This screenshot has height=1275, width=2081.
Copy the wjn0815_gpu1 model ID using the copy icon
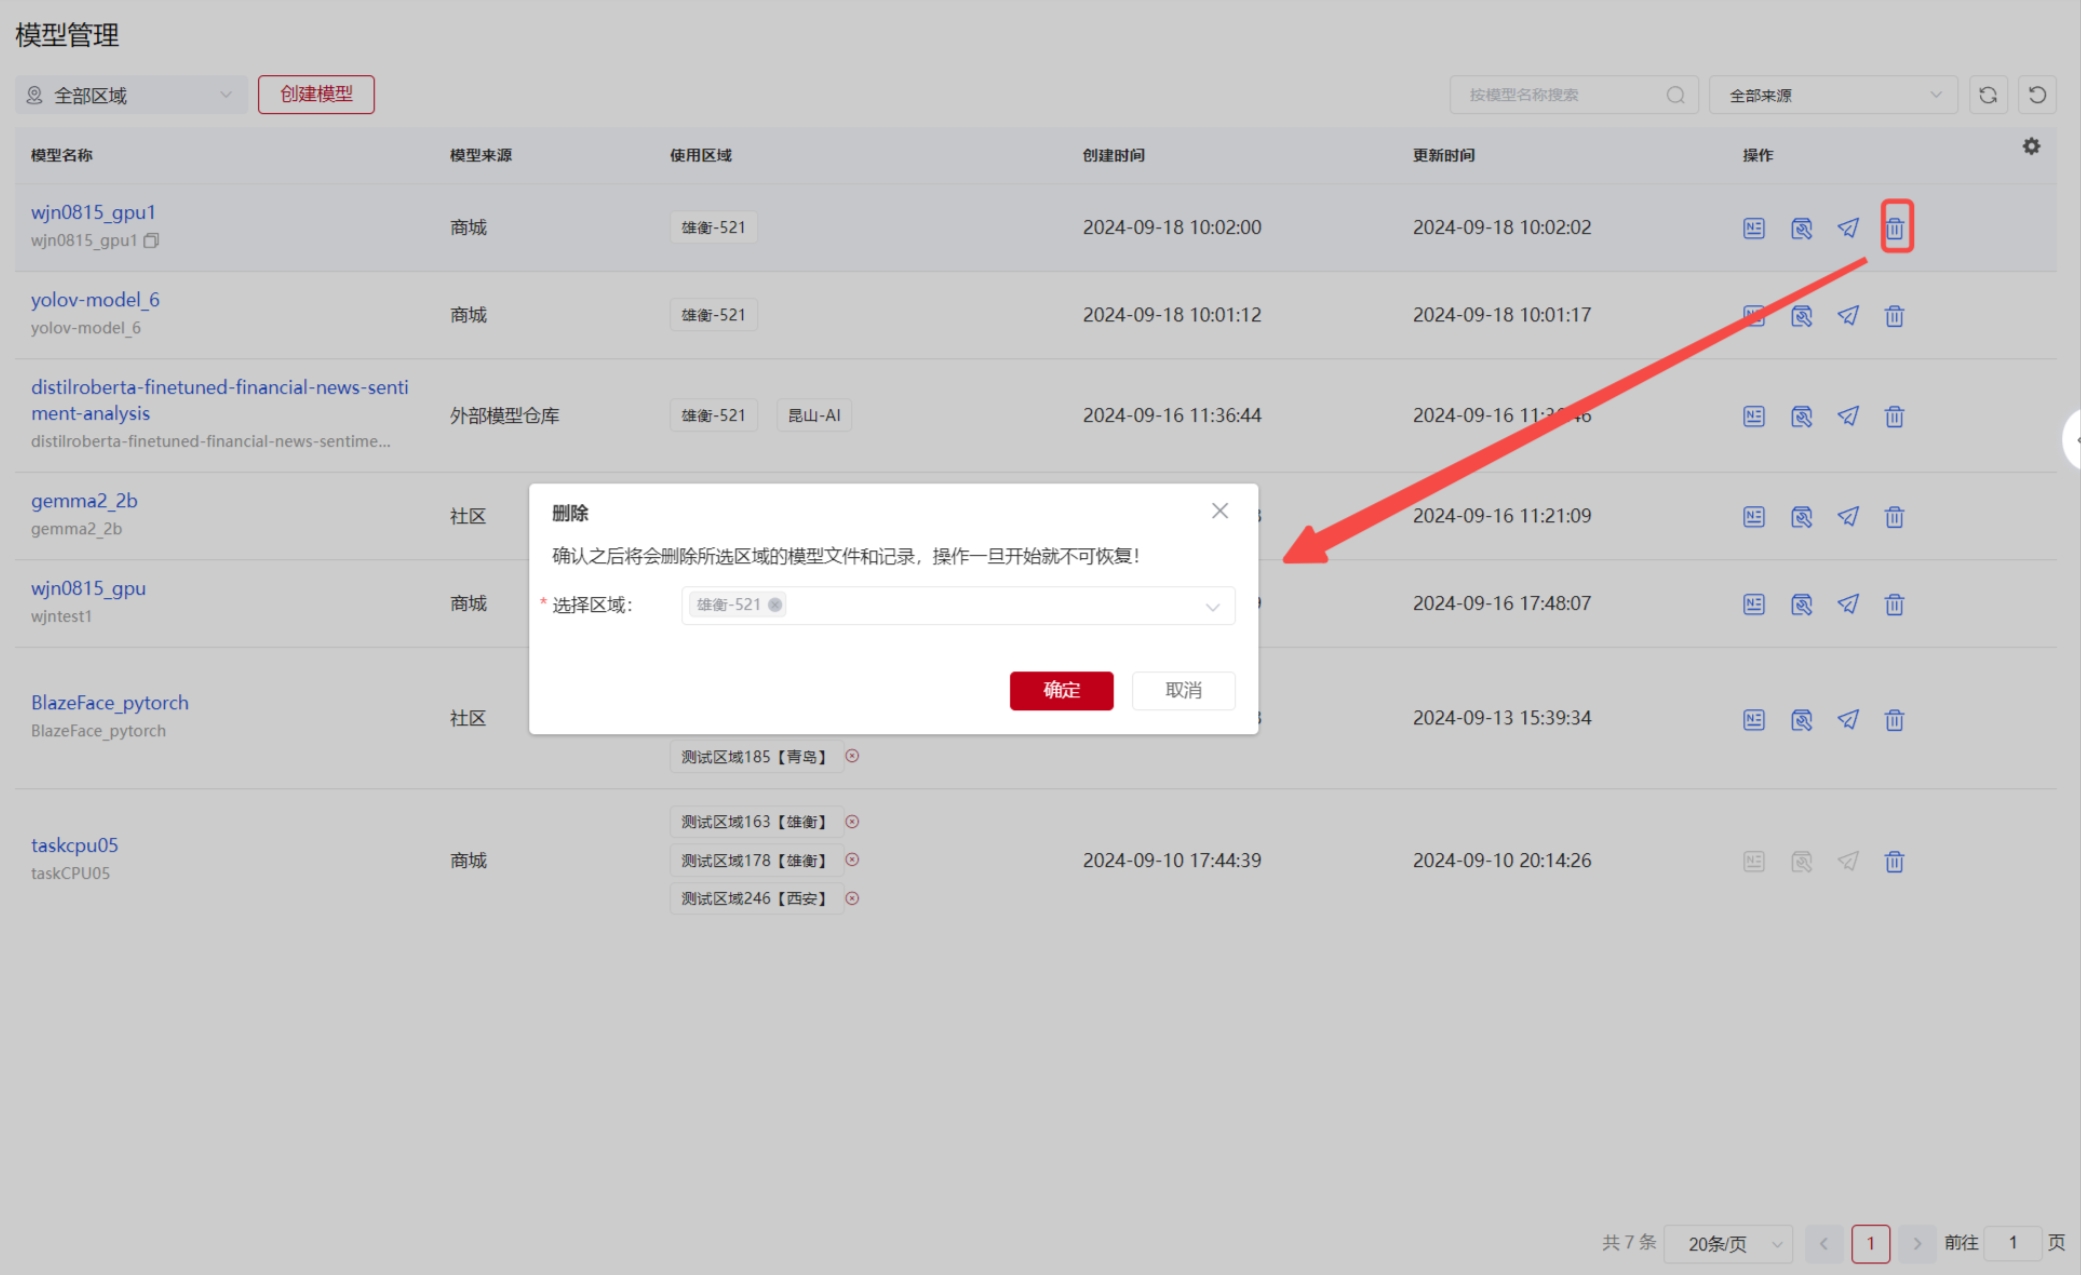[151, 241]
